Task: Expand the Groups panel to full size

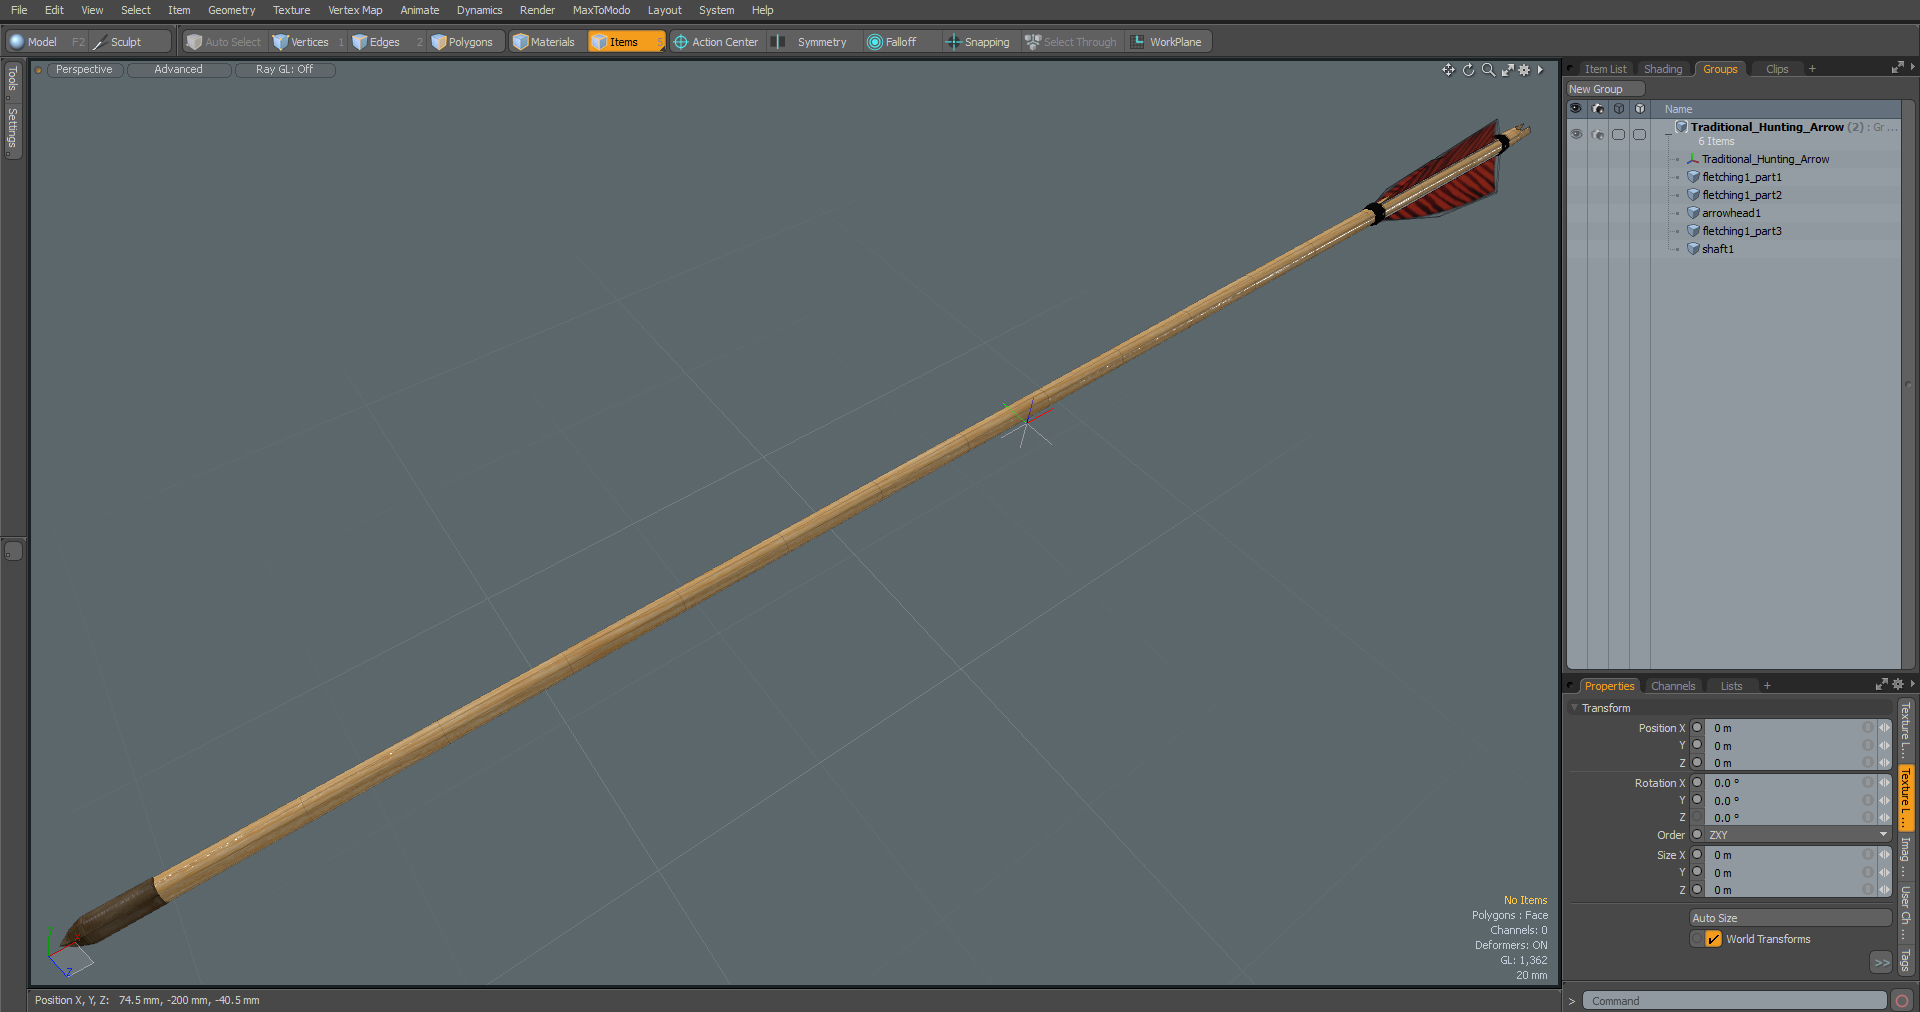Action: [x=1897, y=67]
